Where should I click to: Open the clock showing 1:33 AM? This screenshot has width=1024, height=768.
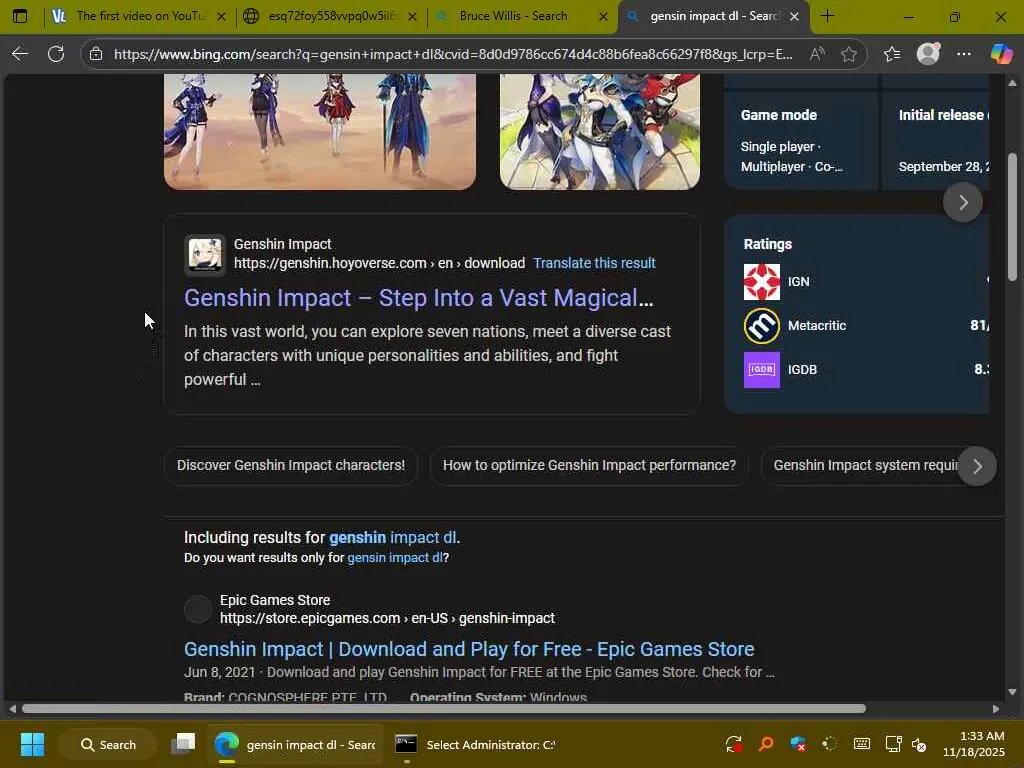coord(973,744)
